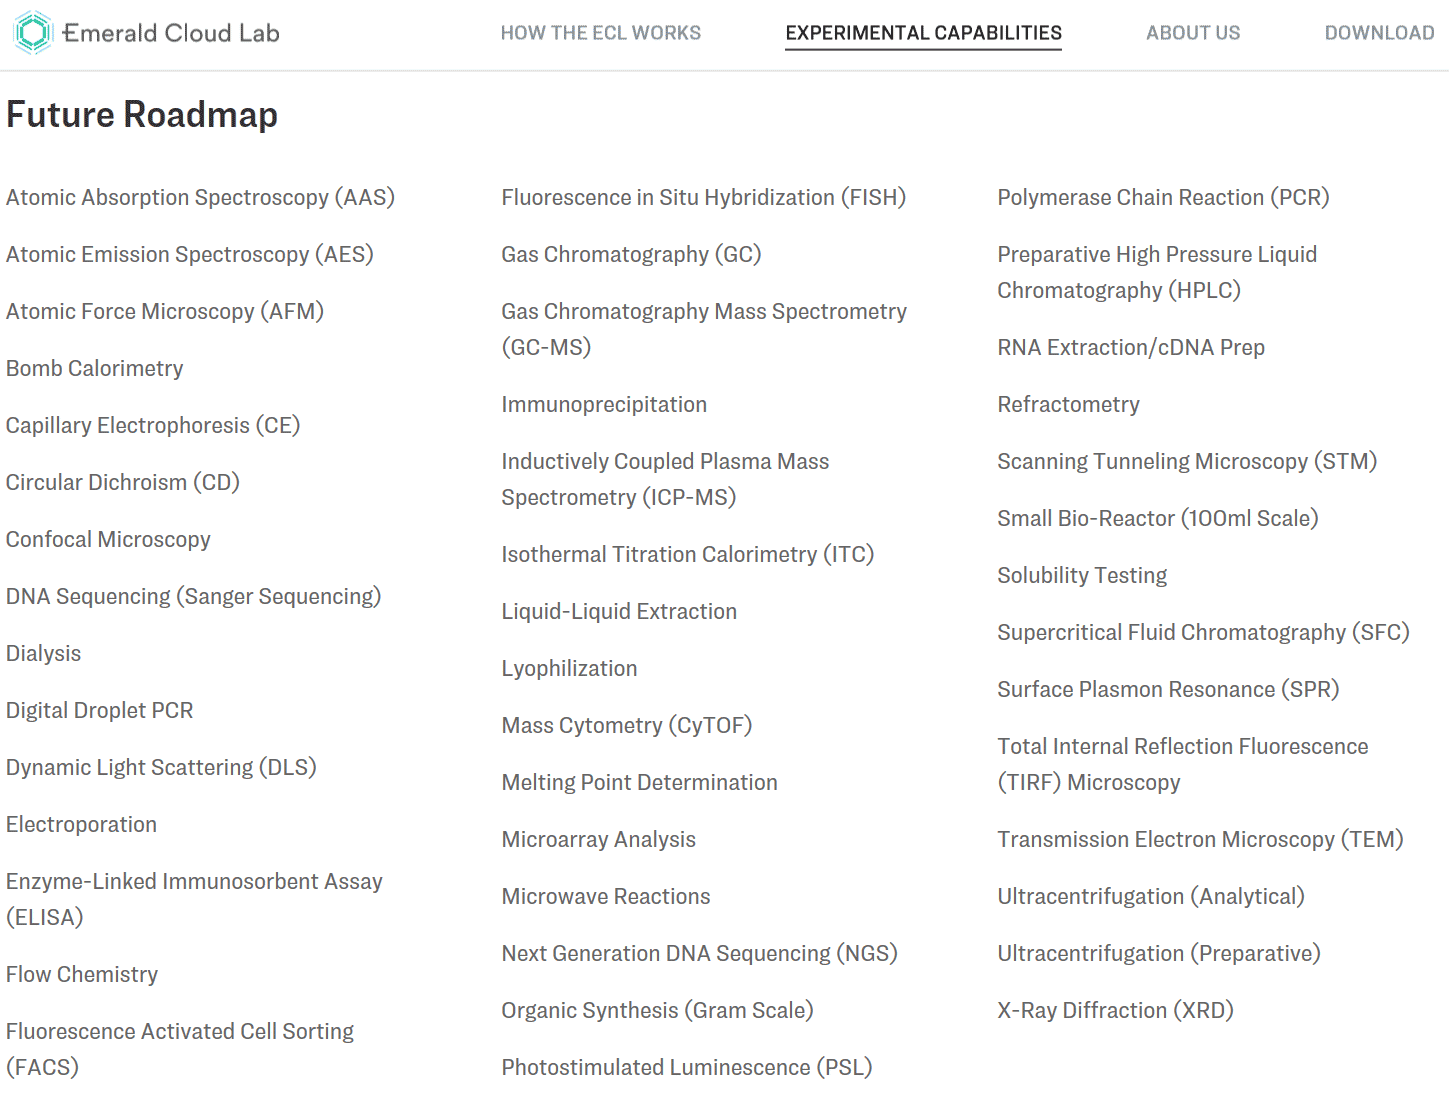1449x1093 pixels.
Task: Click Immunoprecipitation
Action: click(604, 405)
